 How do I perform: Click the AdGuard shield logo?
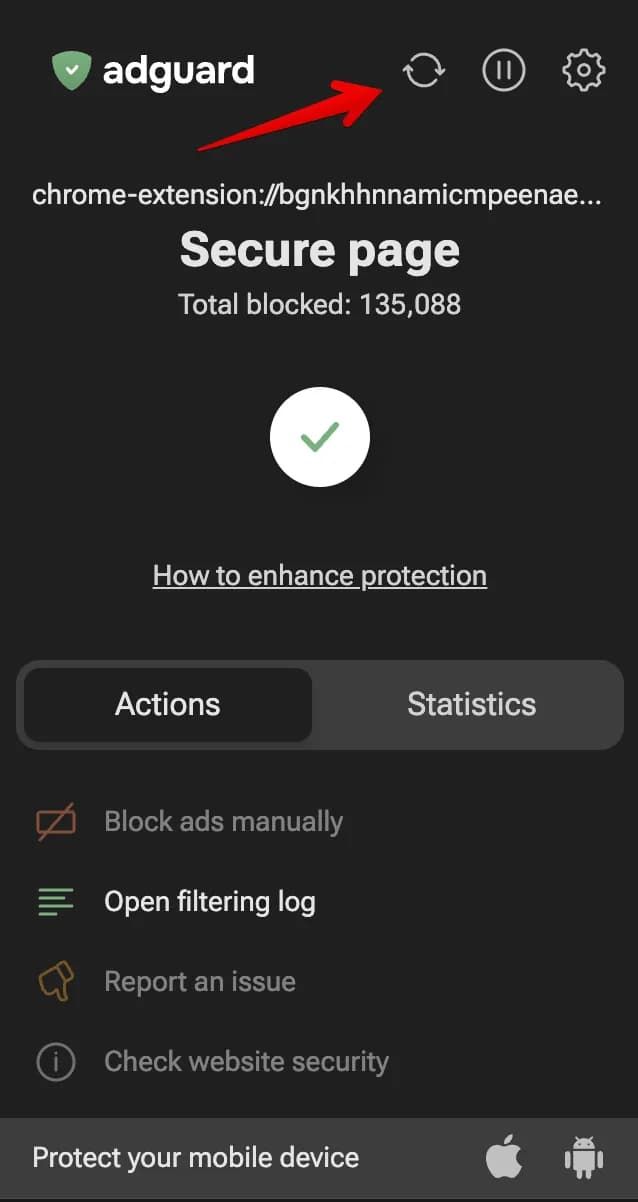click(72, 69)
